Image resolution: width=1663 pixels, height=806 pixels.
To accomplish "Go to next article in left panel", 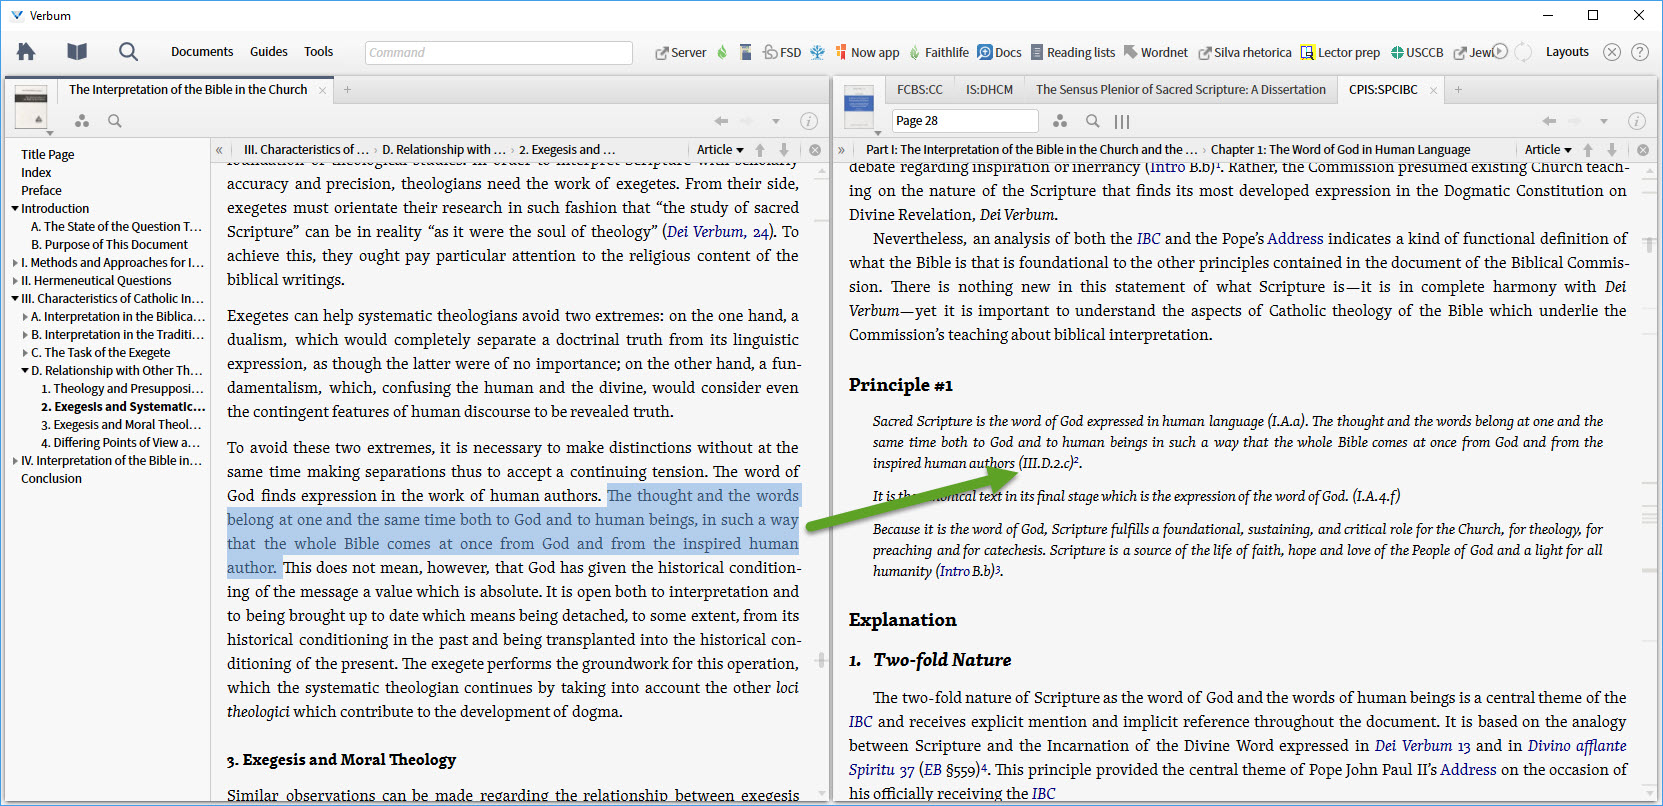I will pyautogui.click(x=784, y=150).
